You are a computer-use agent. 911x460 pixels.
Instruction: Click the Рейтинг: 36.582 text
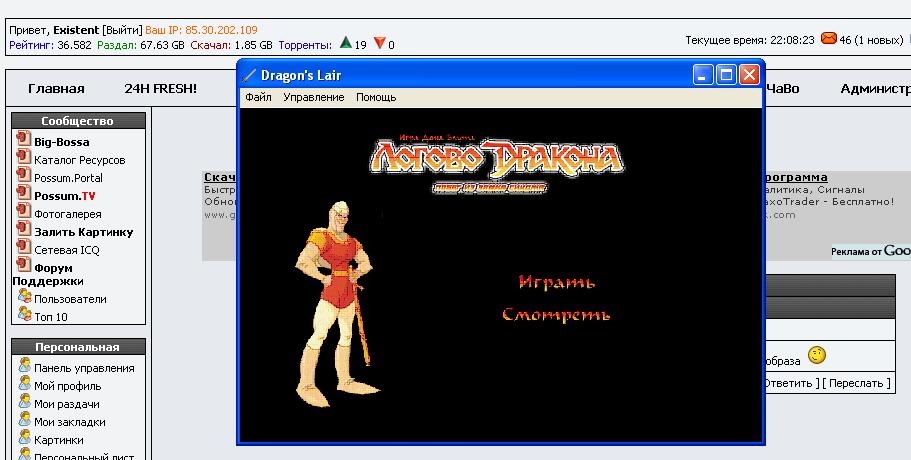click(x=51, y=45)
